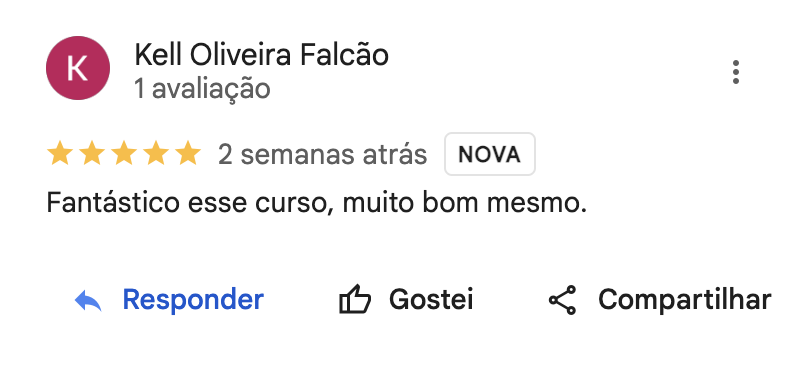794x374 pixels.
Task: Click the Compartilhar button label
Action: (685, 300)
